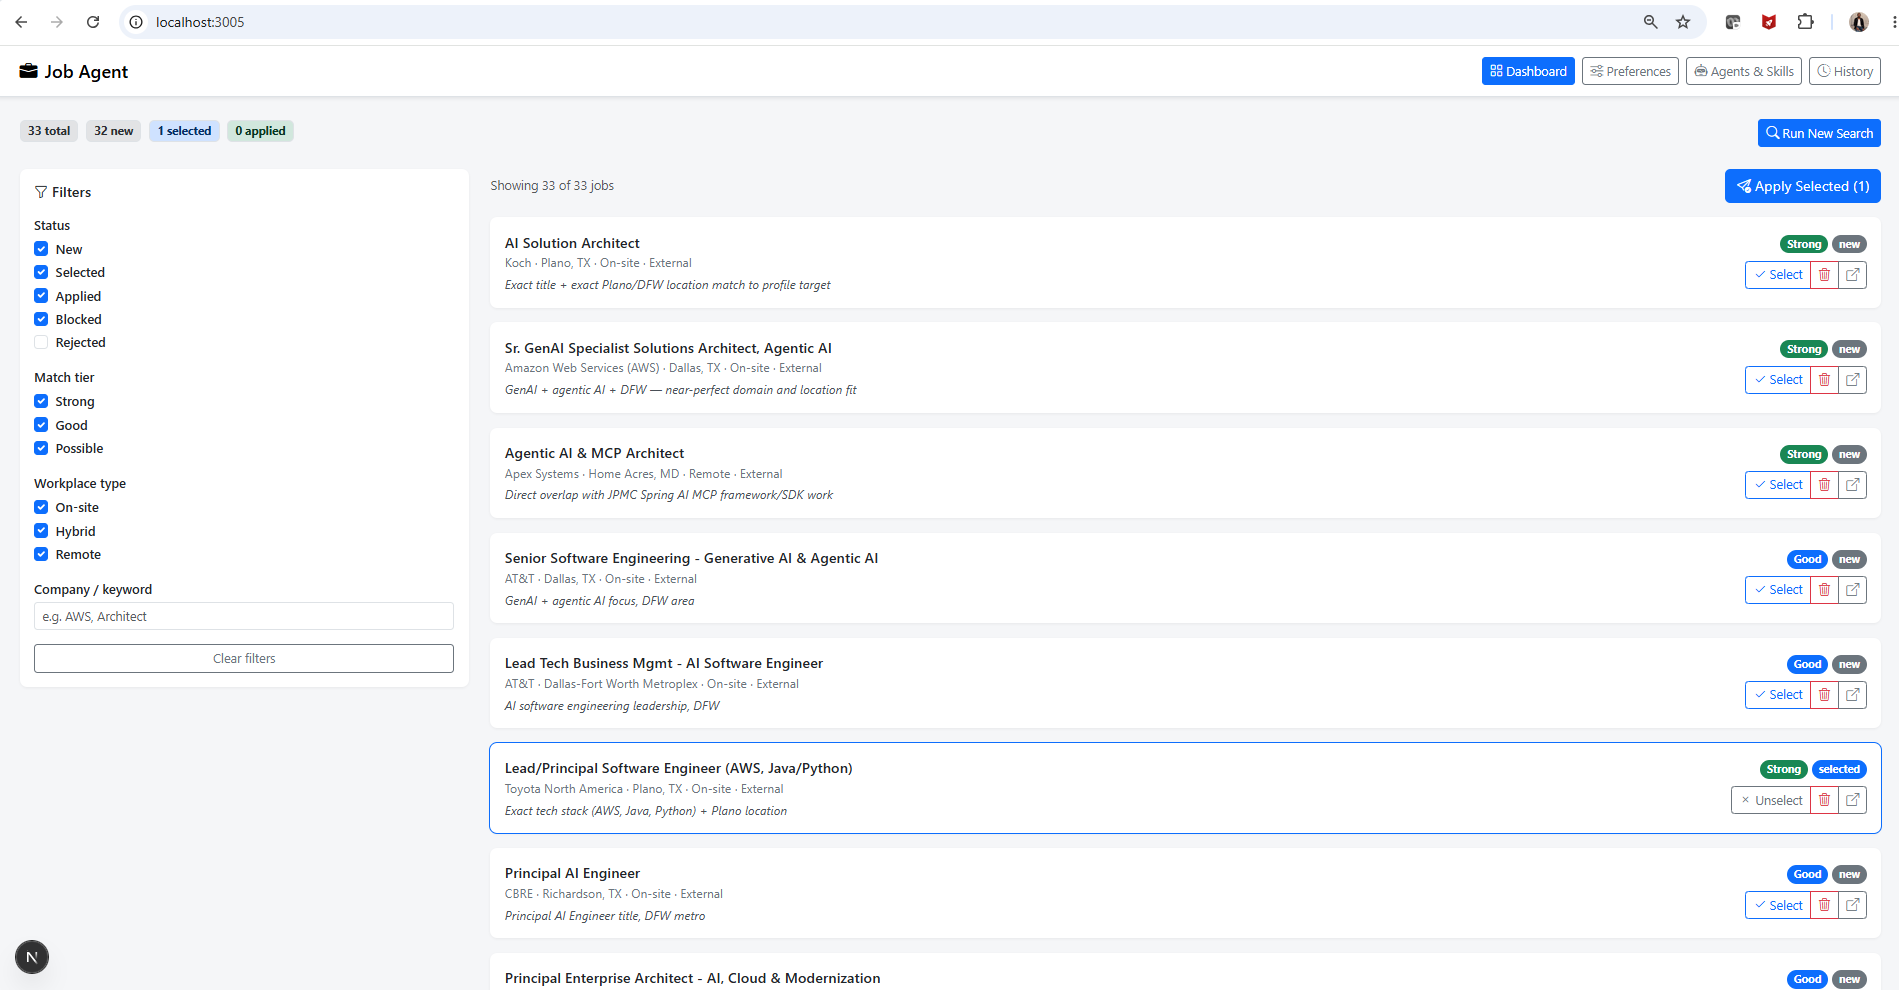Screen dimensions: 1899x990
Task: Open browser extensions puzzle icon
Action: click(x=1805, y=22)
